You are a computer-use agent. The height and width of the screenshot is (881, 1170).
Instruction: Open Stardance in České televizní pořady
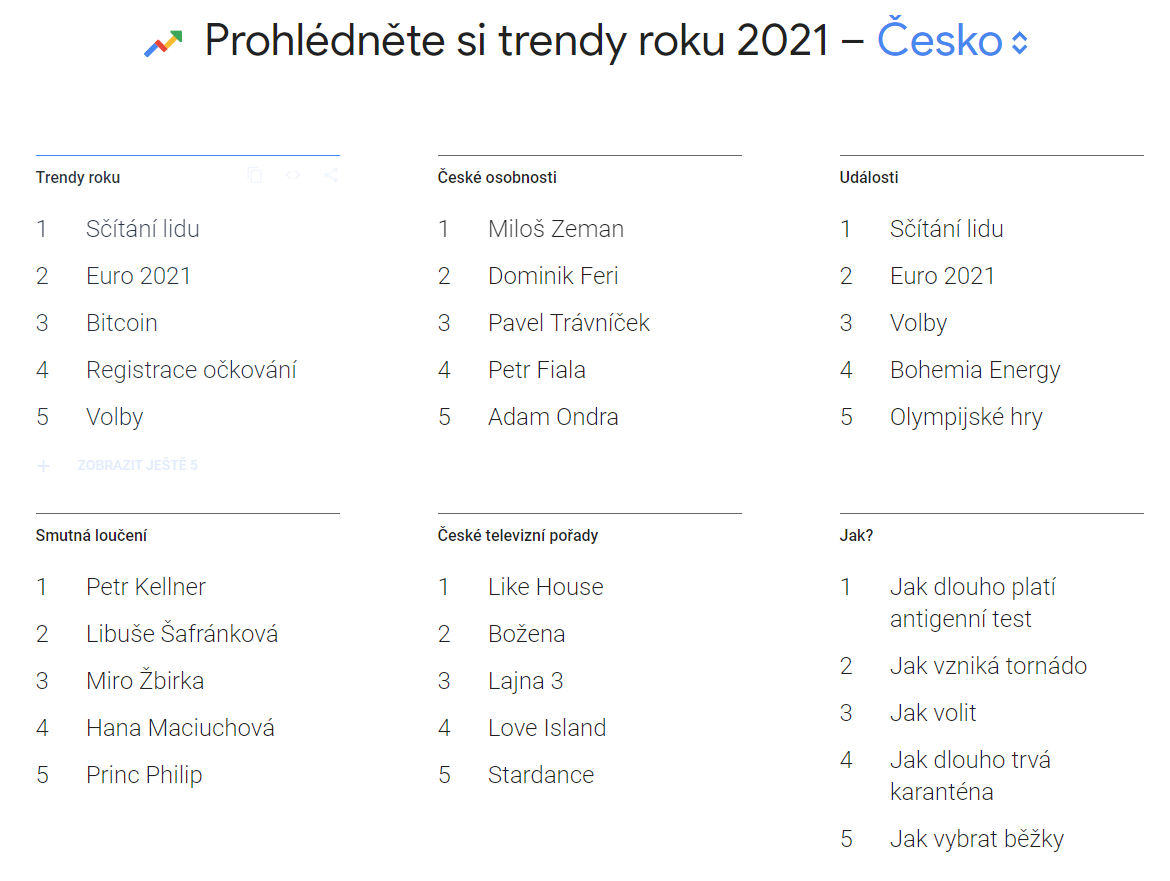point(540,775)
